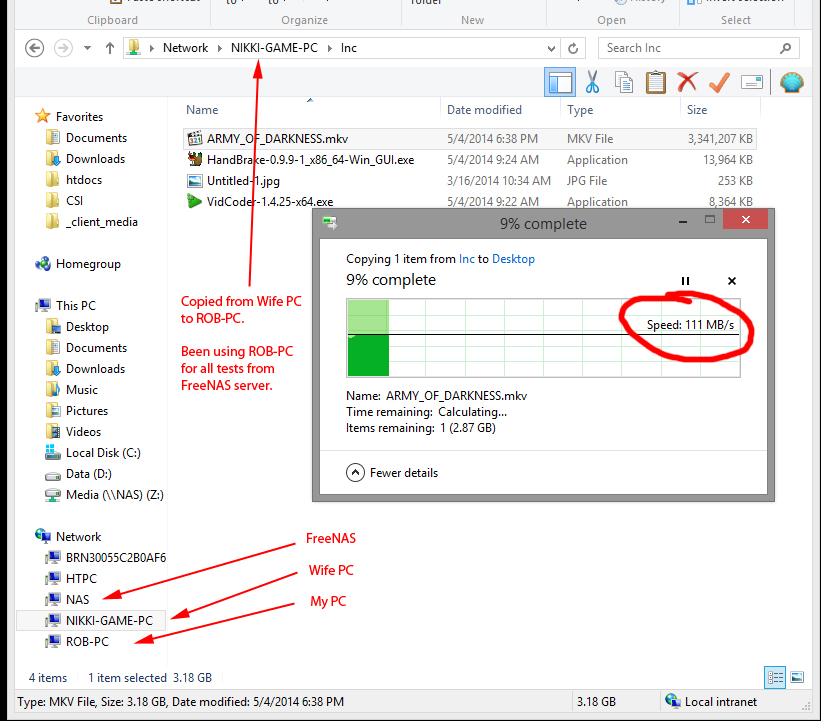821x721 pixels.
Task: Minimize the 9% complete copy dialog
Action: click(x=683, y=221)
